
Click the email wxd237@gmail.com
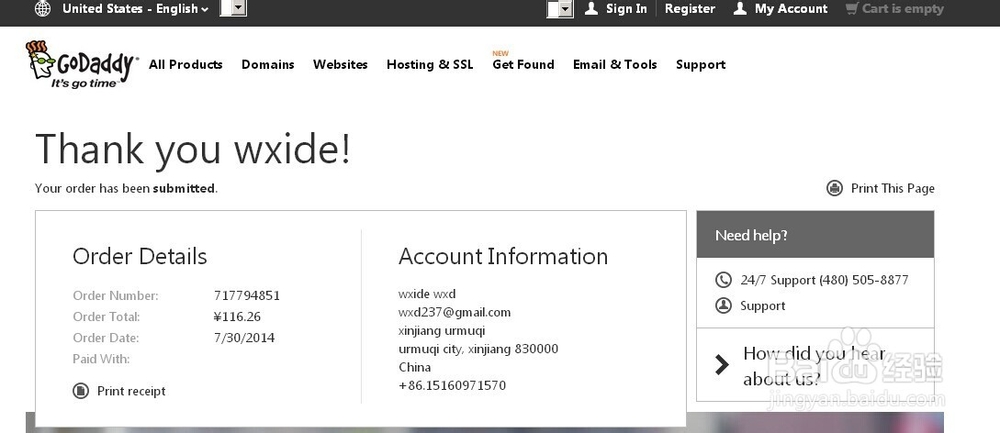pyautogui.click(x=455, y=312)
